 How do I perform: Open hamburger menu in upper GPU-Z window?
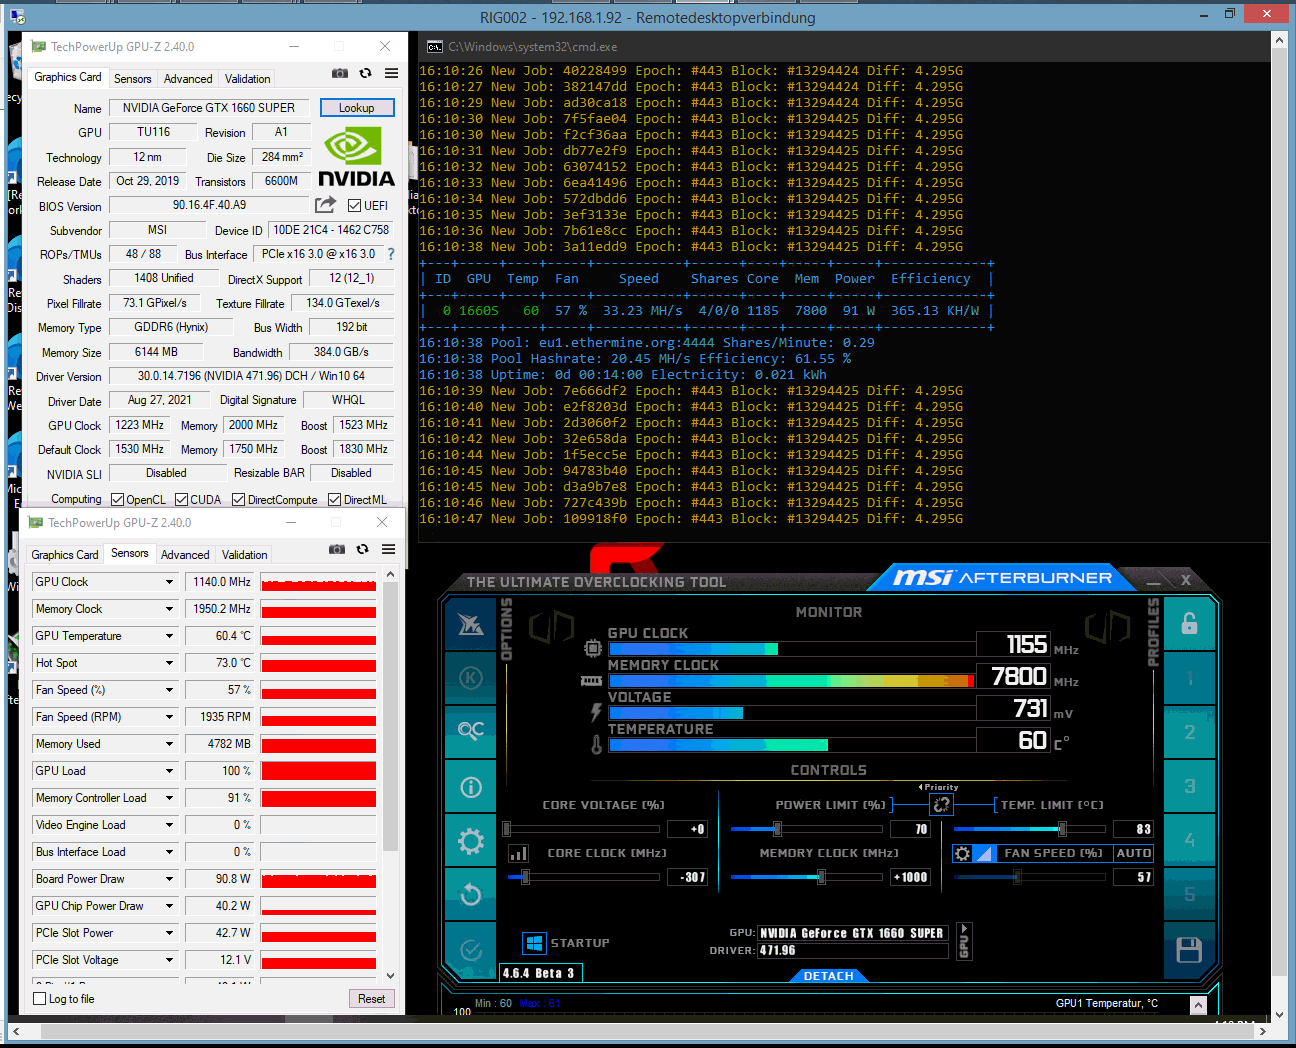click(391, 73)
